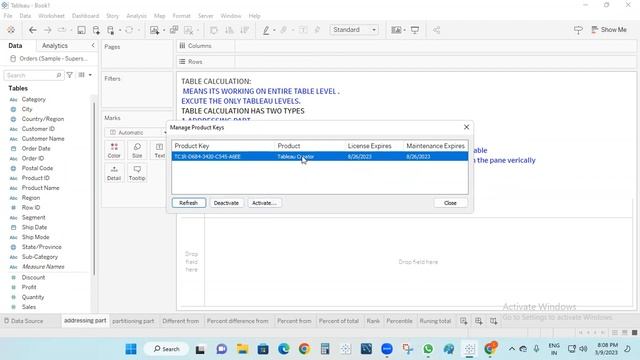Click the data guide icon beside Show Me

coord(578,30)
